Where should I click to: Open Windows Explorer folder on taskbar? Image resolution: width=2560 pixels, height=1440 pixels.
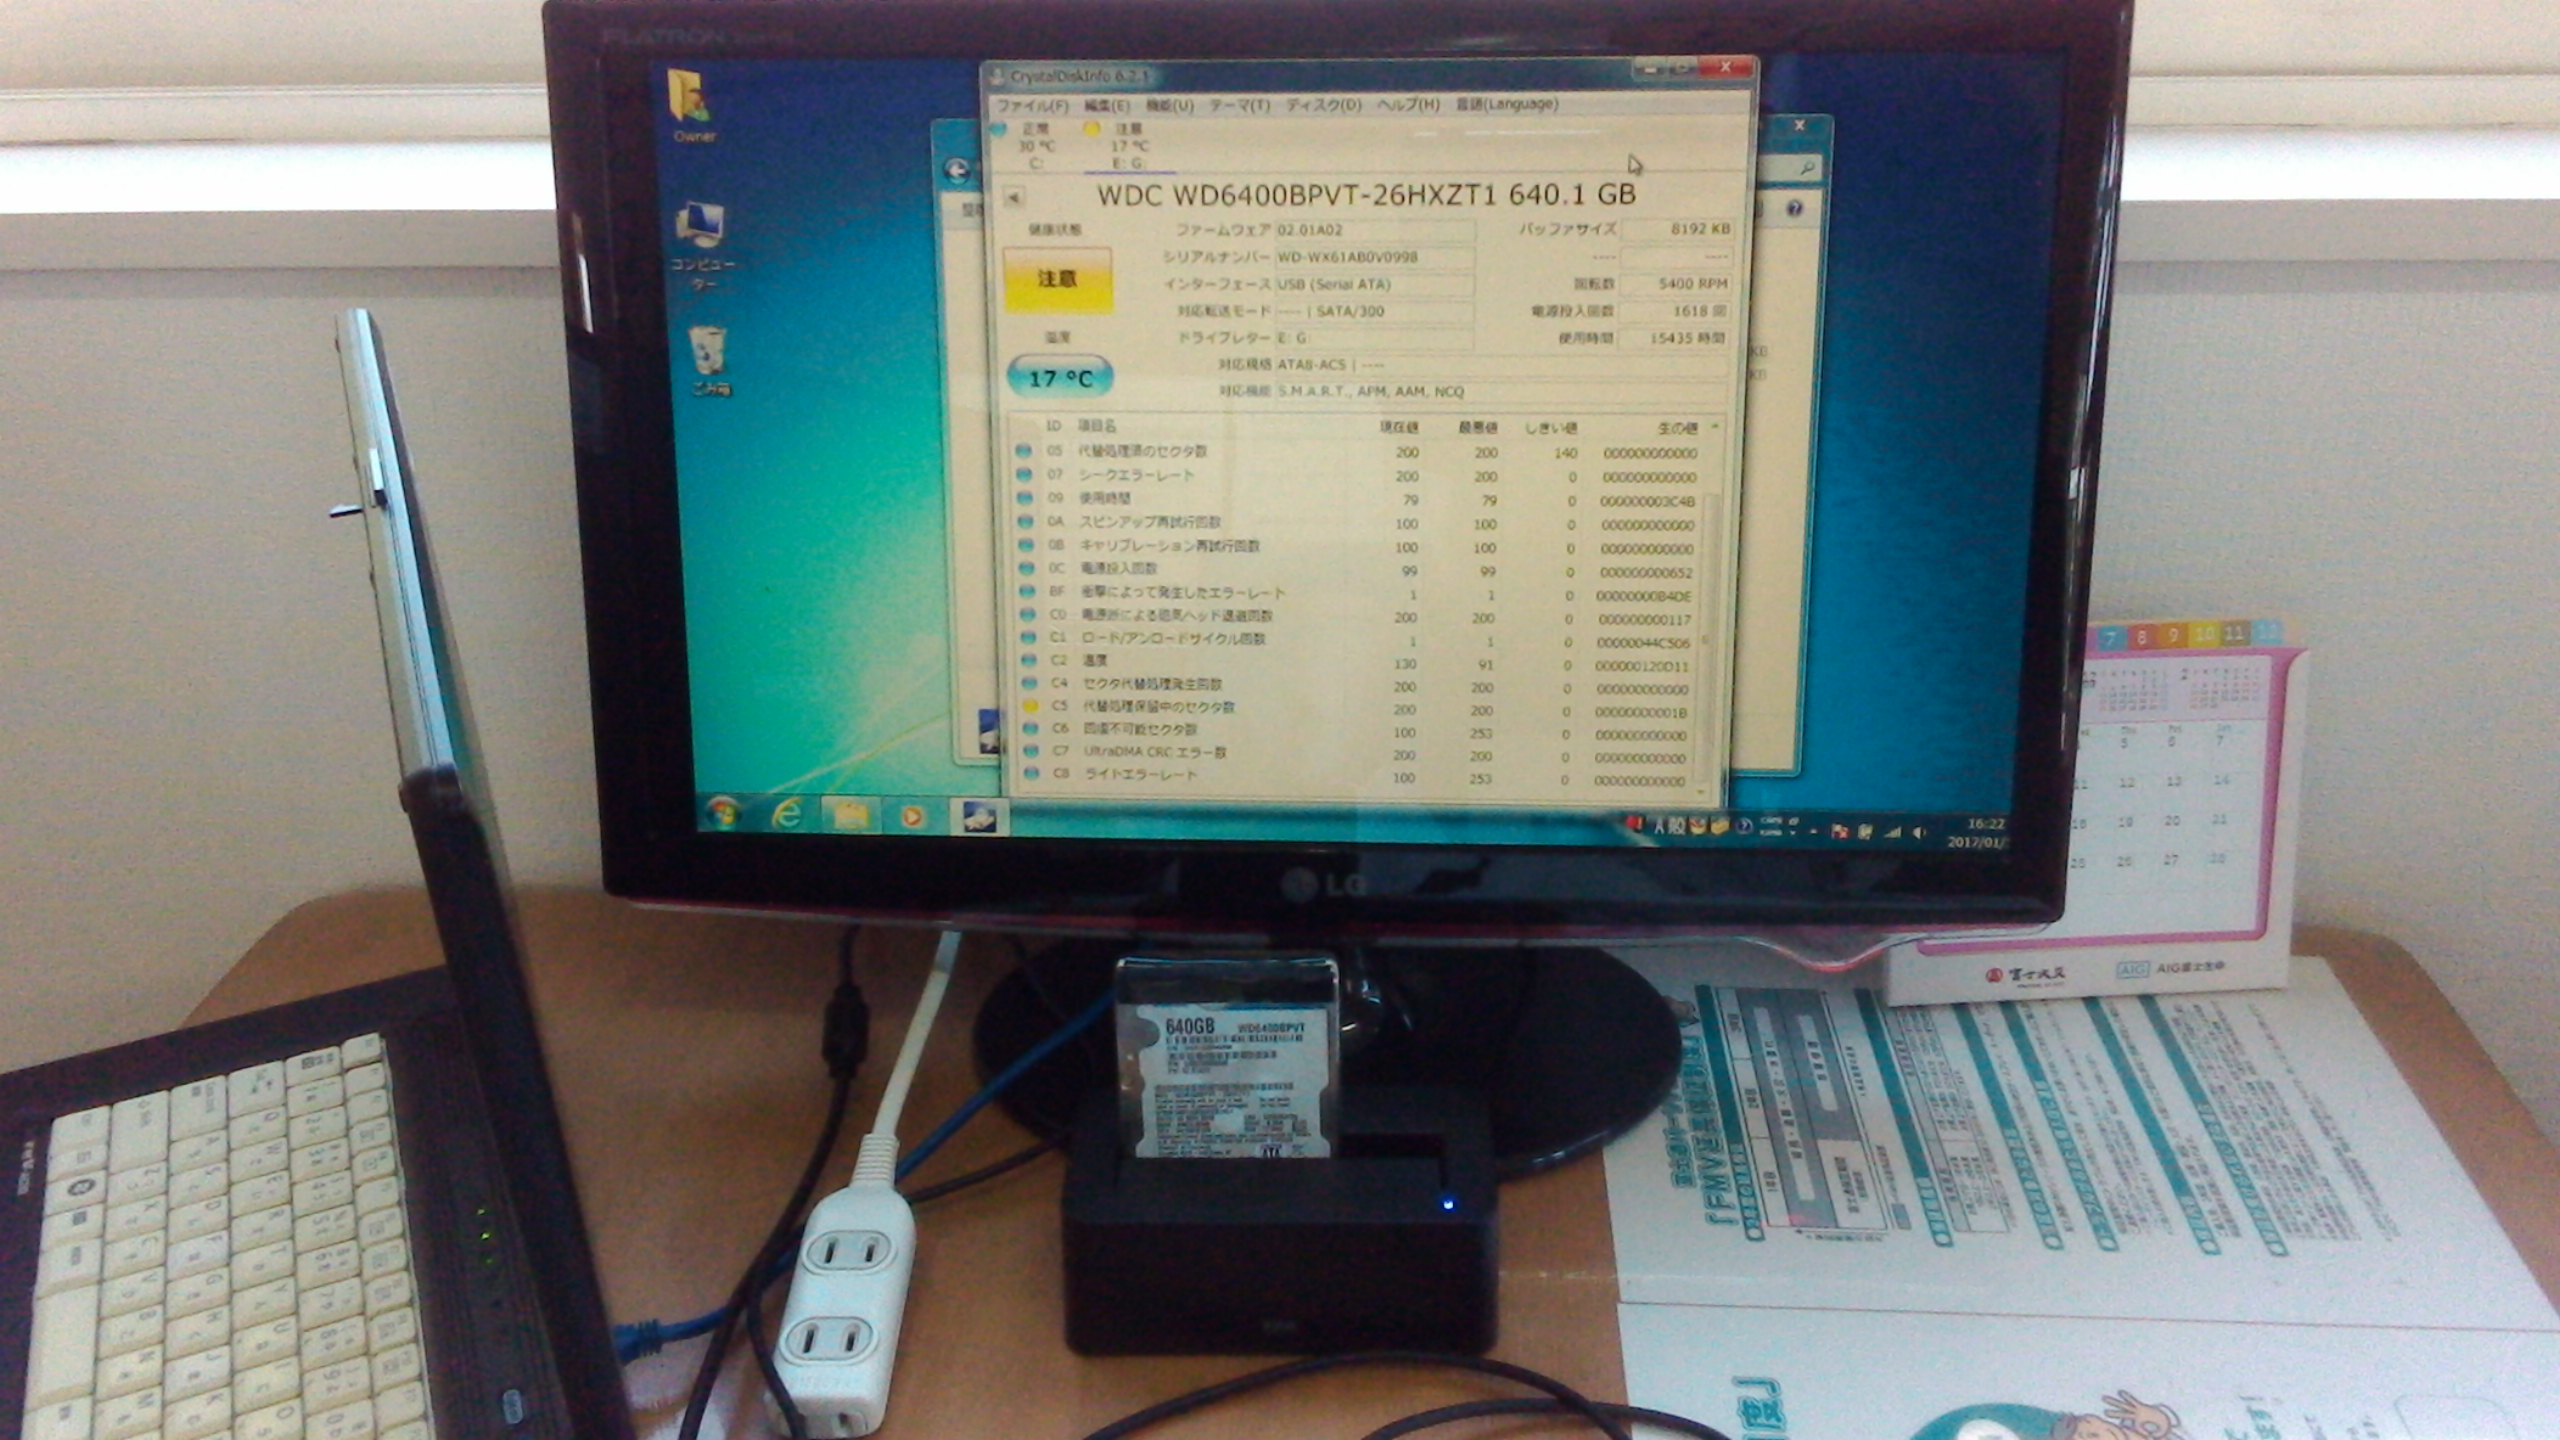point(850,817)
